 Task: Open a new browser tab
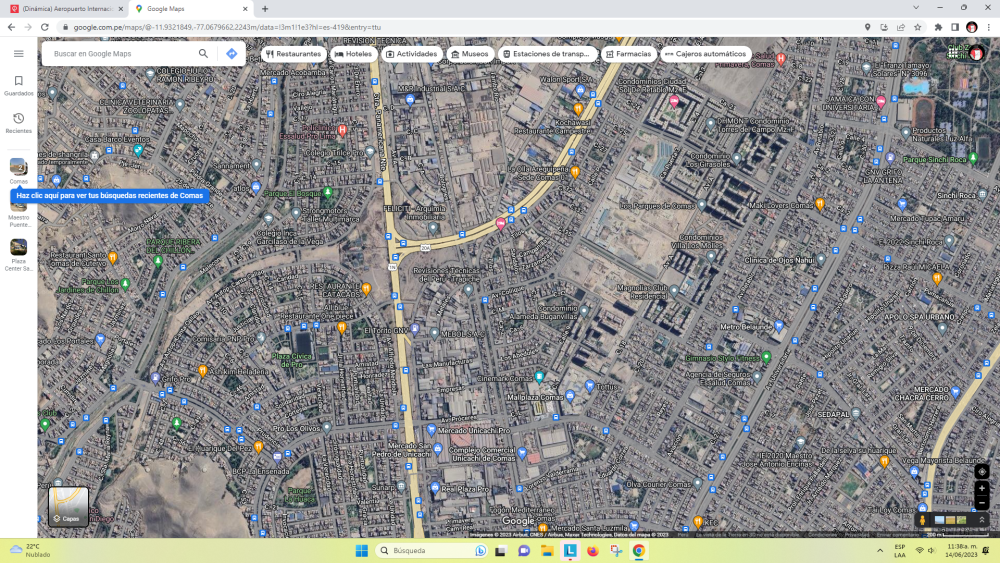265,9
